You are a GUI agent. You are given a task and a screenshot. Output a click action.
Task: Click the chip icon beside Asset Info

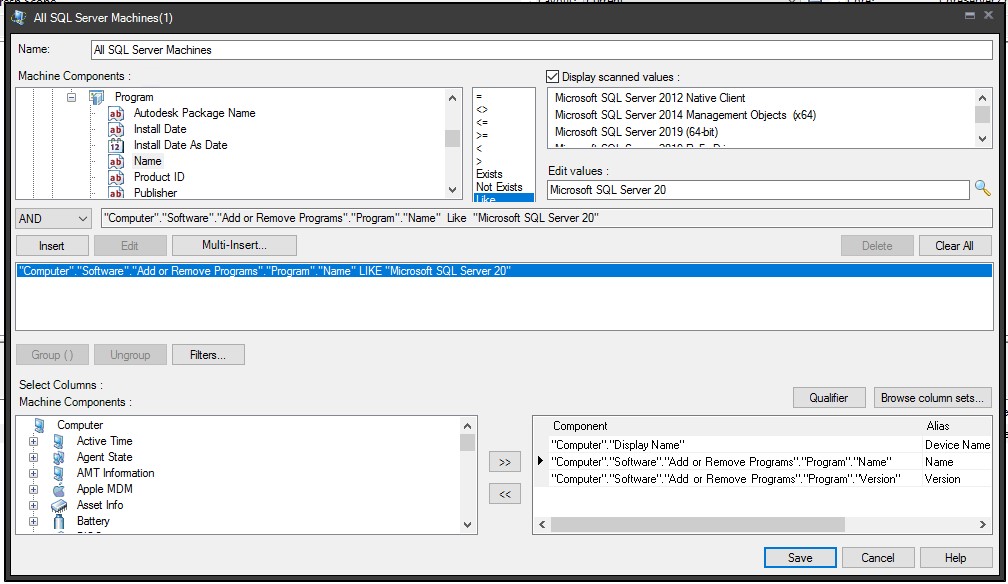59,505
